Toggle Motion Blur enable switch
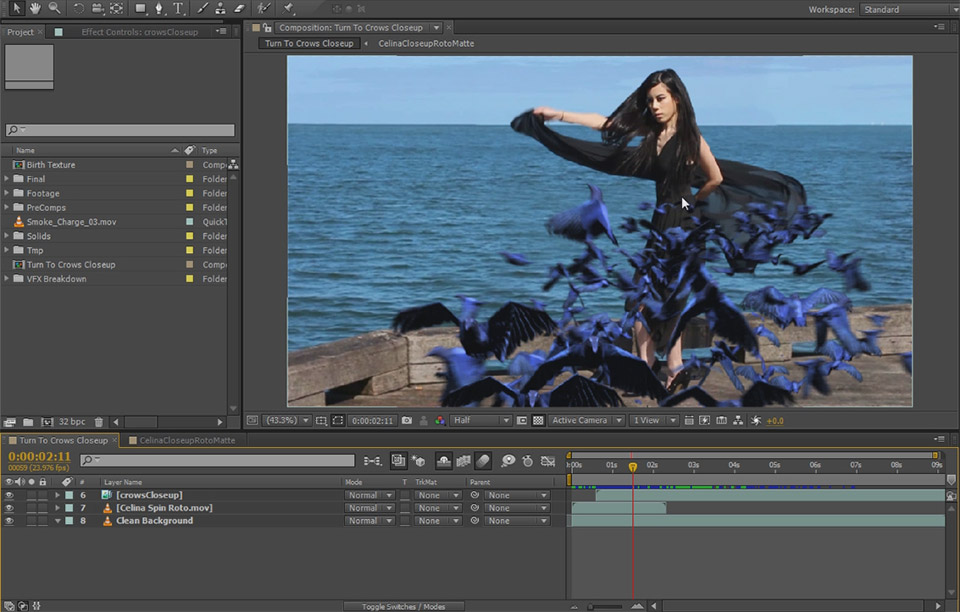This screenshot has width=960, height=612. pos(483,461)
